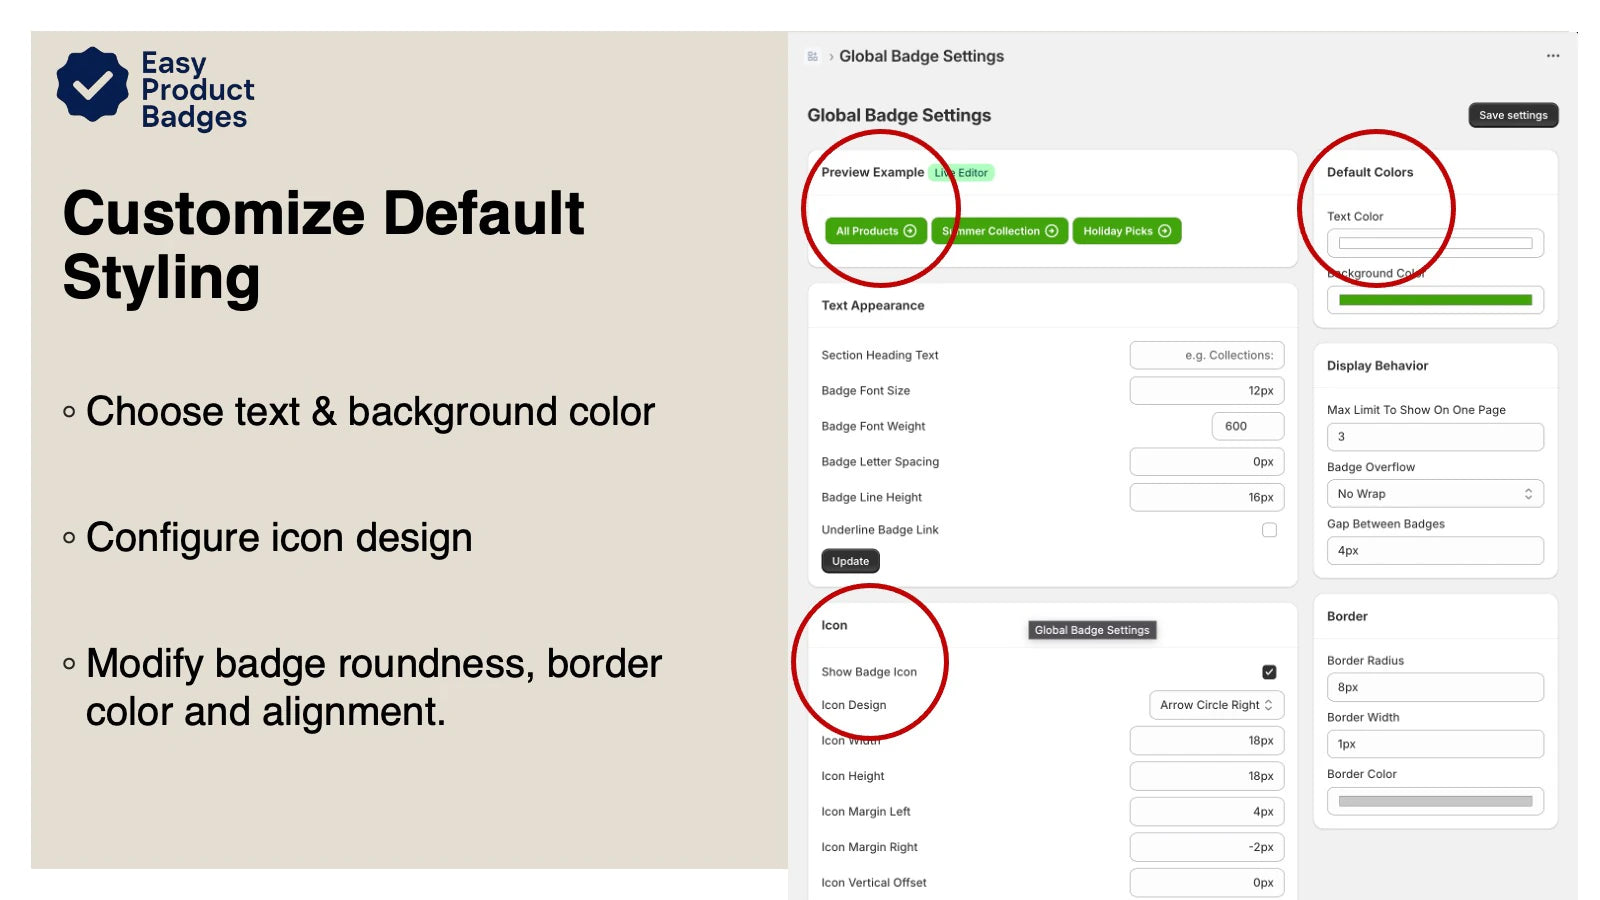Enable the Underline Badge Link checkbox
Screen dimensions: 1600x900
(1269, 530)
